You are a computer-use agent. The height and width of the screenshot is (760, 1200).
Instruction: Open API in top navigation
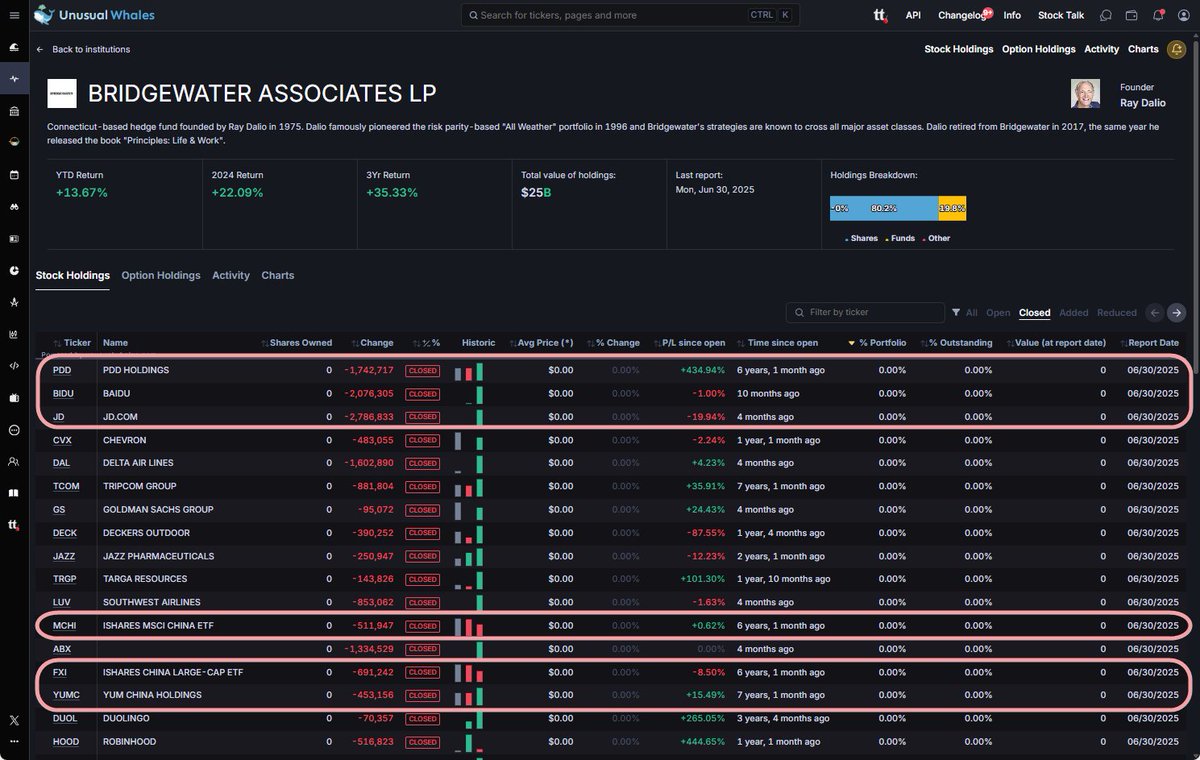[x=913, y=15]
